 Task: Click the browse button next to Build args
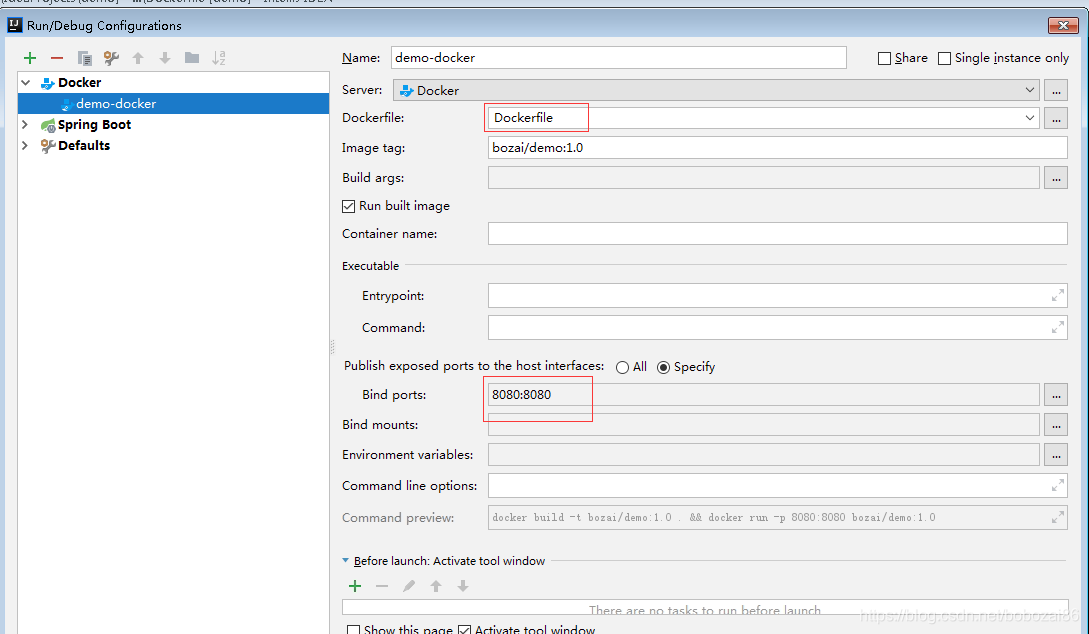1055,178
